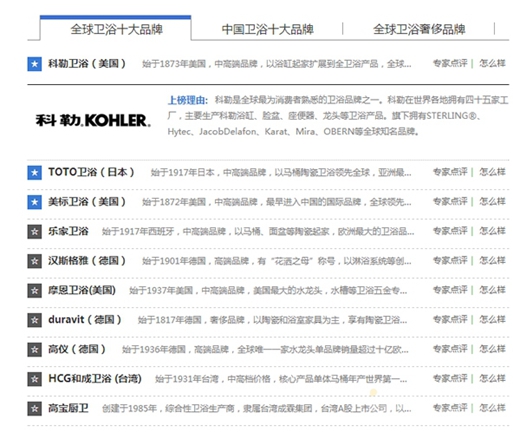Click the gray star icon beside 高仪
Image resolution: width=520 pixels, height=439 pixels.
click(34, 350)
